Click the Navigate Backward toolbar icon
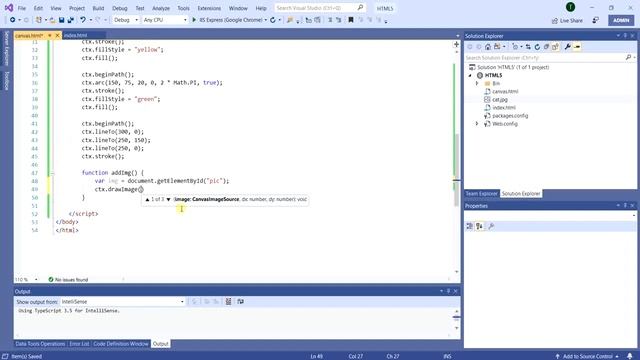 click(x=13, y=20)
